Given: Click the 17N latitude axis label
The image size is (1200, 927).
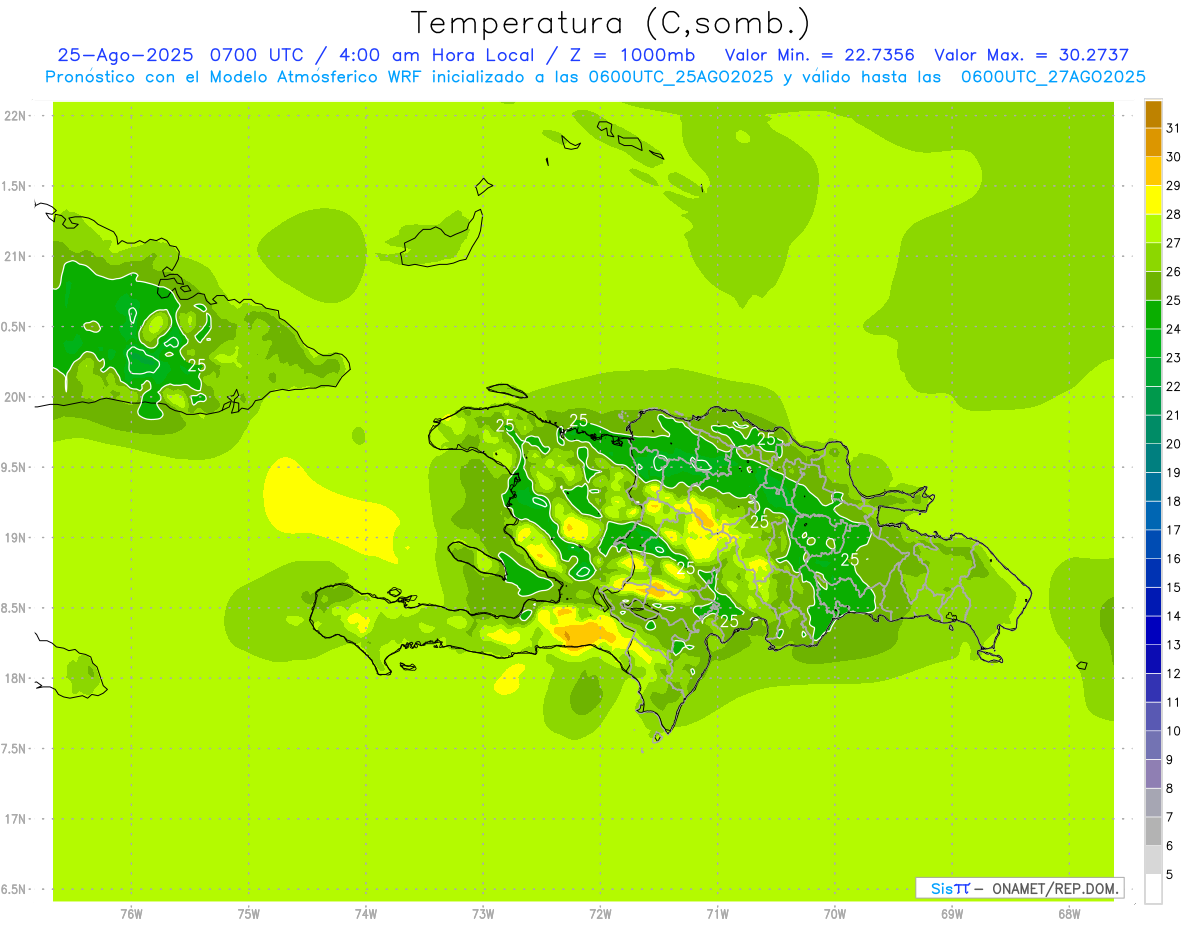Looking at the screenshot, I should pos(15,819).
